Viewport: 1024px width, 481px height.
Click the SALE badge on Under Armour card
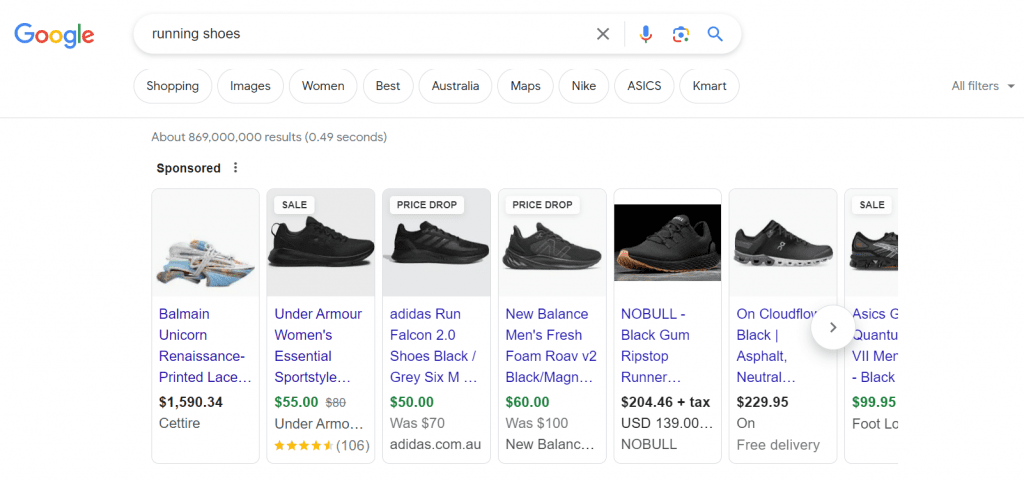[294, 205]
